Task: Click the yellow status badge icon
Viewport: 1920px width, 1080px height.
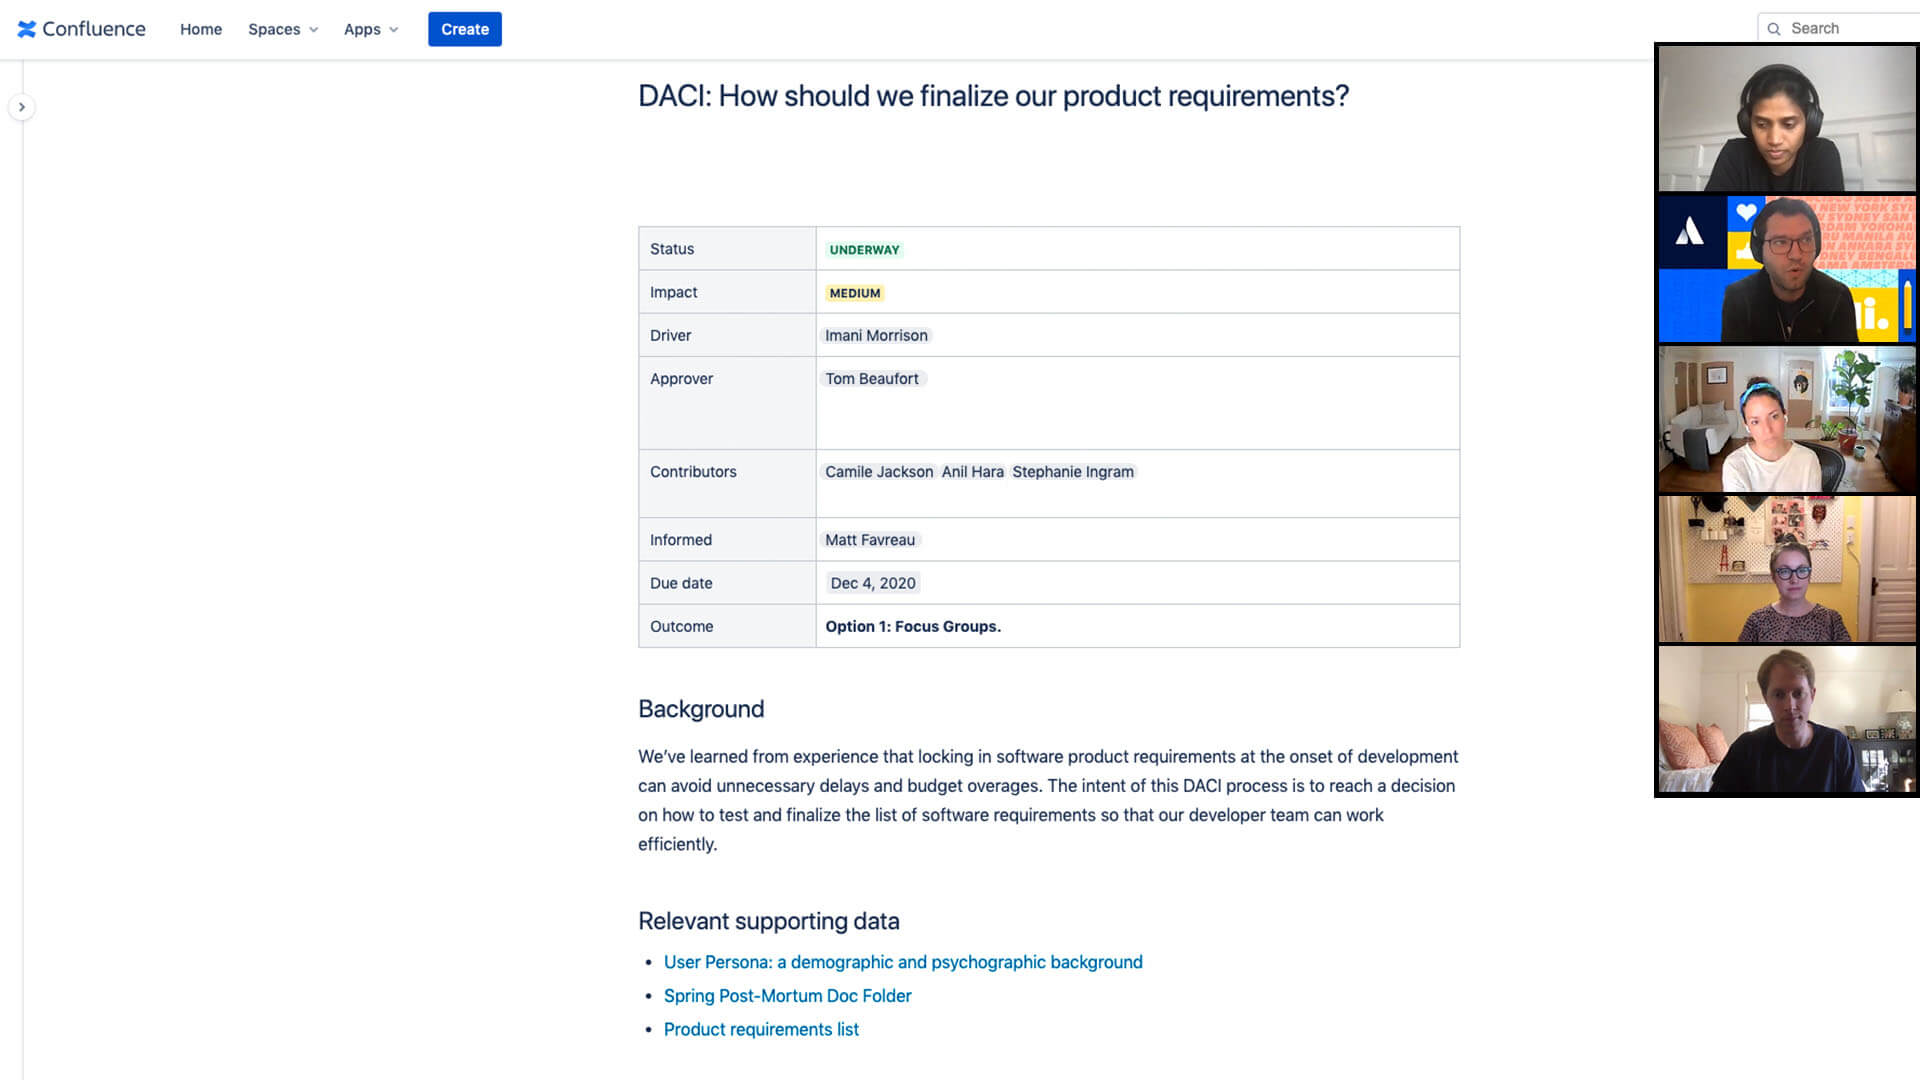Action: [x=855, y=291]
